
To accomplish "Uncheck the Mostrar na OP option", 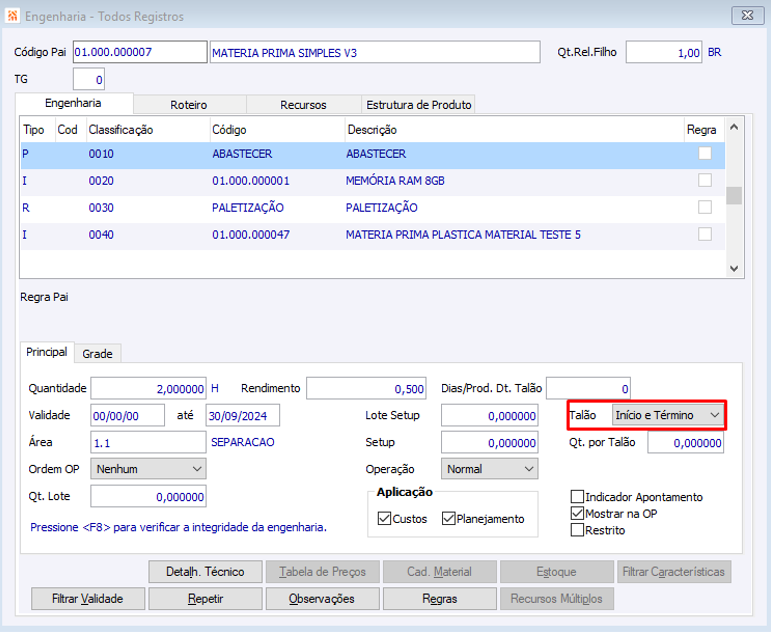I will tap(578, 513).
